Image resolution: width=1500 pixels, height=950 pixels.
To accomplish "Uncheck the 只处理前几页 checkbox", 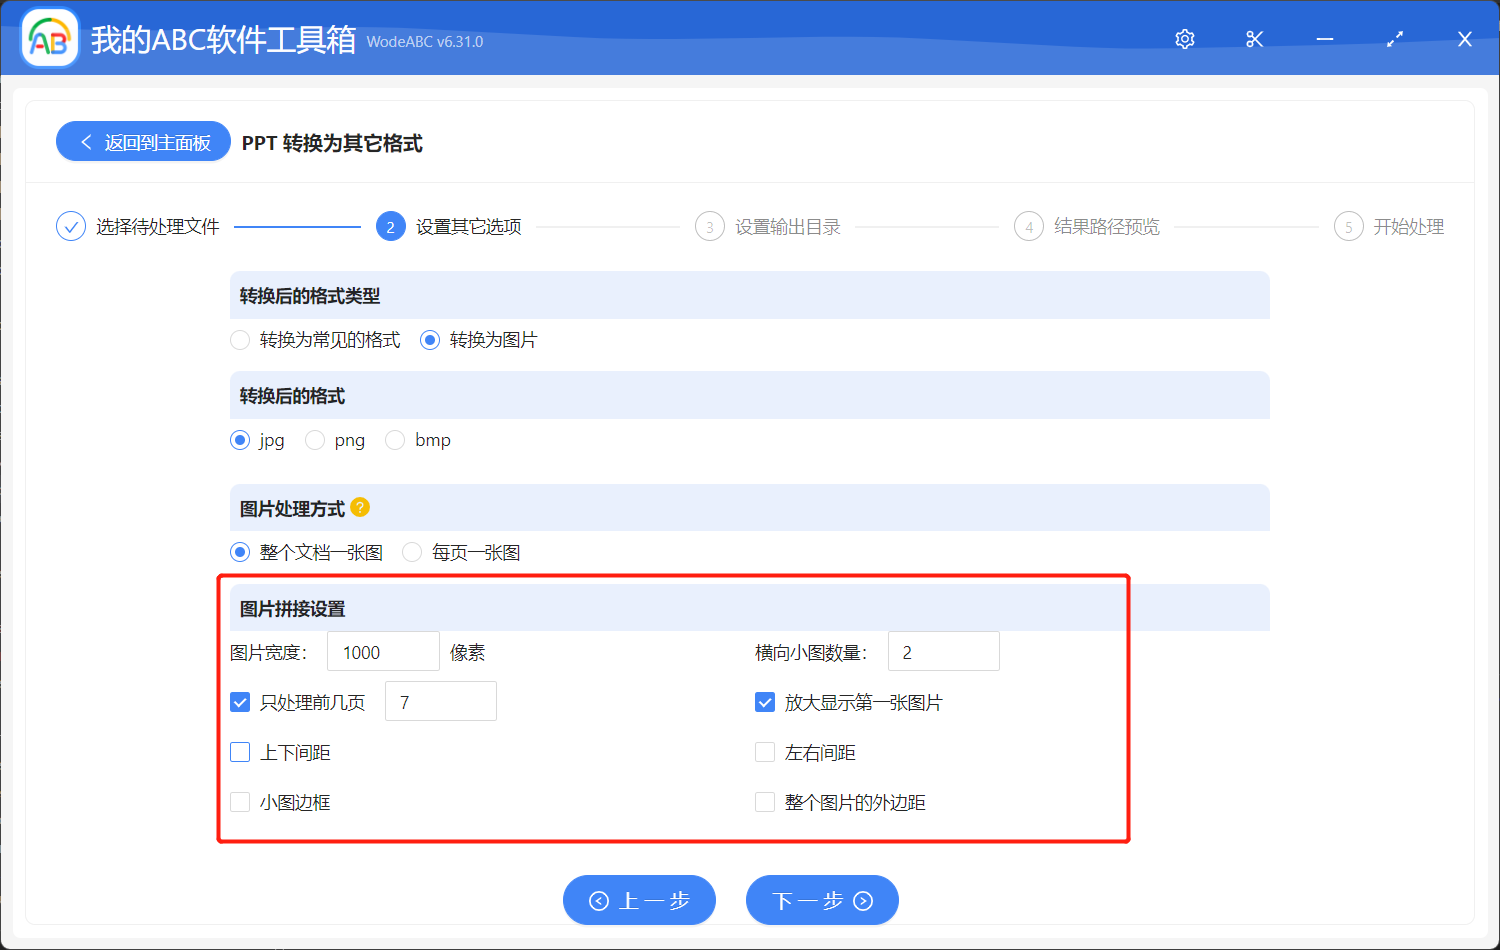I will (240, 701).
